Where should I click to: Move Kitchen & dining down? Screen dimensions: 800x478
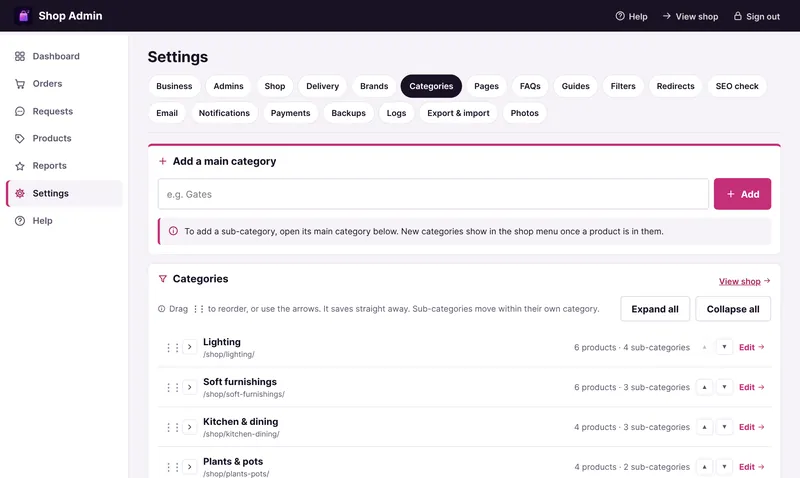click(x=724, y=427)
